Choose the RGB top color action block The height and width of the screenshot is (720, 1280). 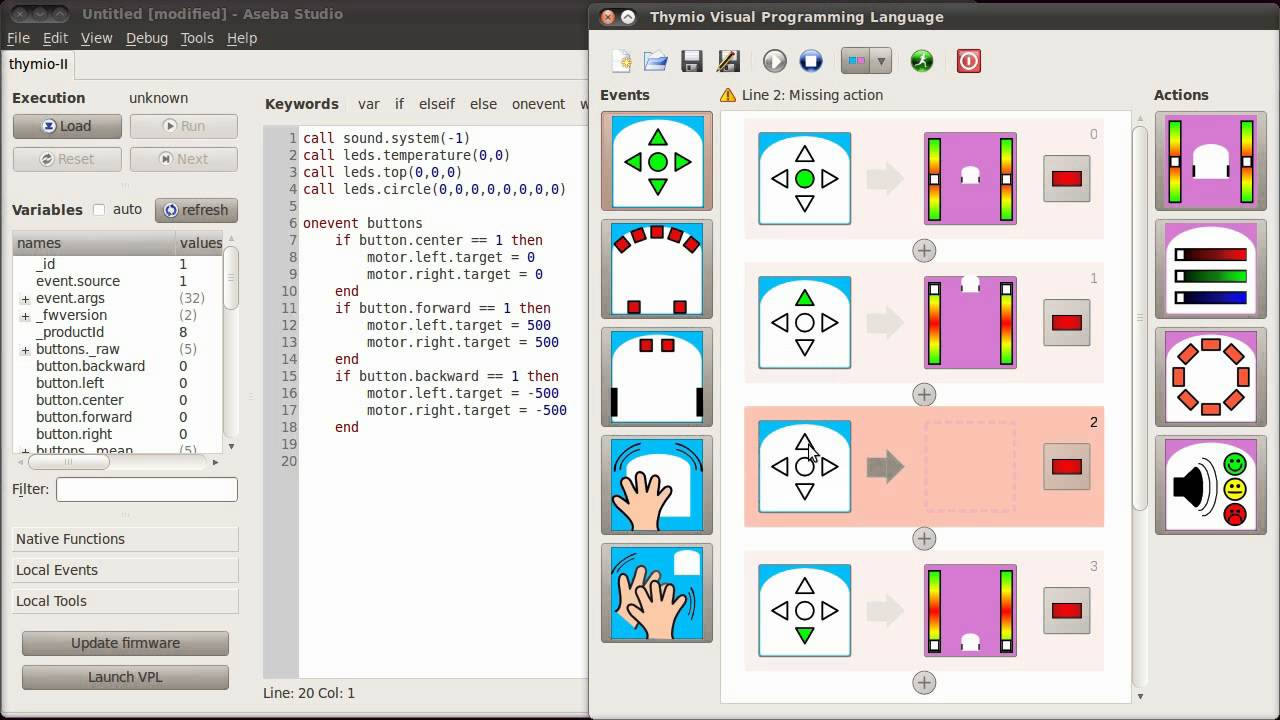pos(1211,269)
